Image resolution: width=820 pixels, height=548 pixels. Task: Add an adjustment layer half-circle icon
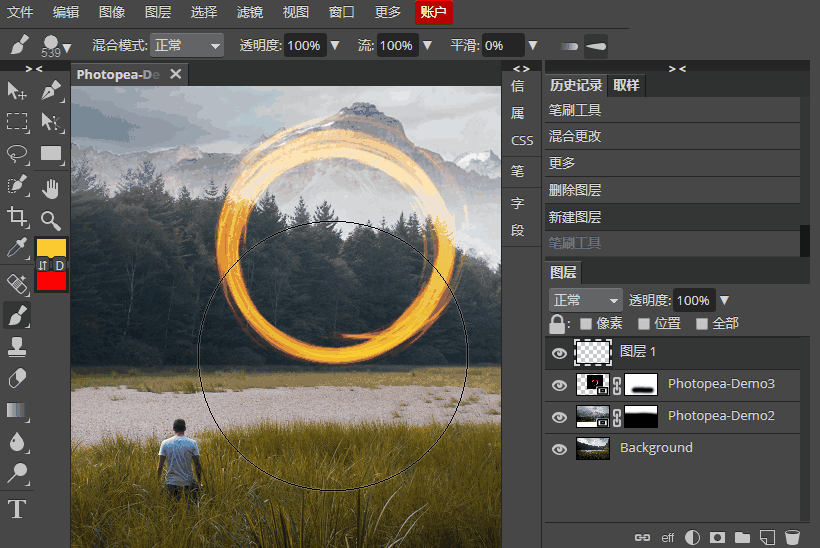pos(692,538)
